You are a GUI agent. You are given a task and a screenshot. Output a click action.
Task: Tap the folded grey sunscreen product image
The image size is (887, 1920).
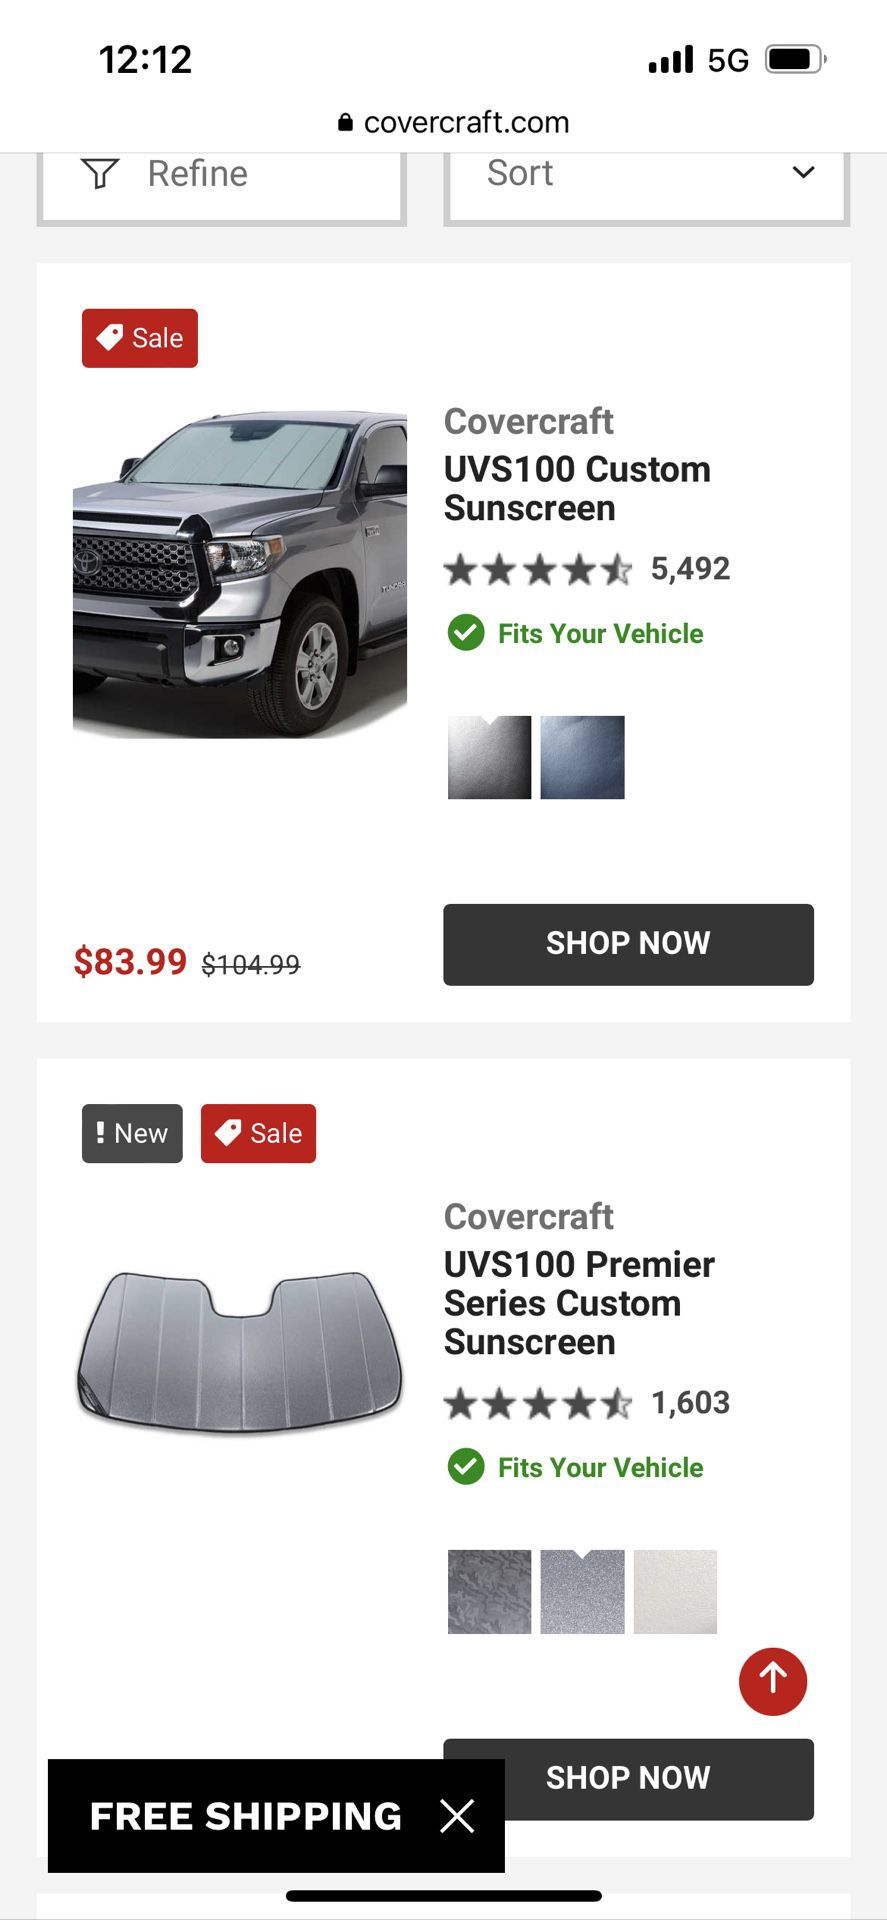240,1350
